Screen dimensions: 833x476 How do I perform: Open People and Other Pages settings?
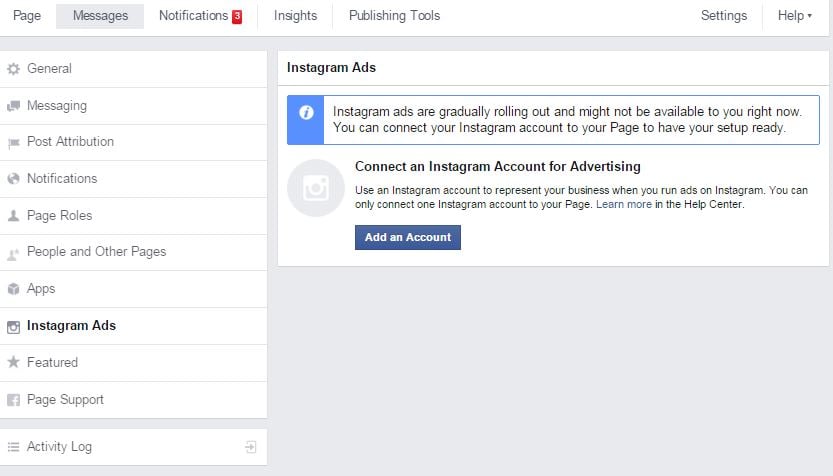click(133, 252)
